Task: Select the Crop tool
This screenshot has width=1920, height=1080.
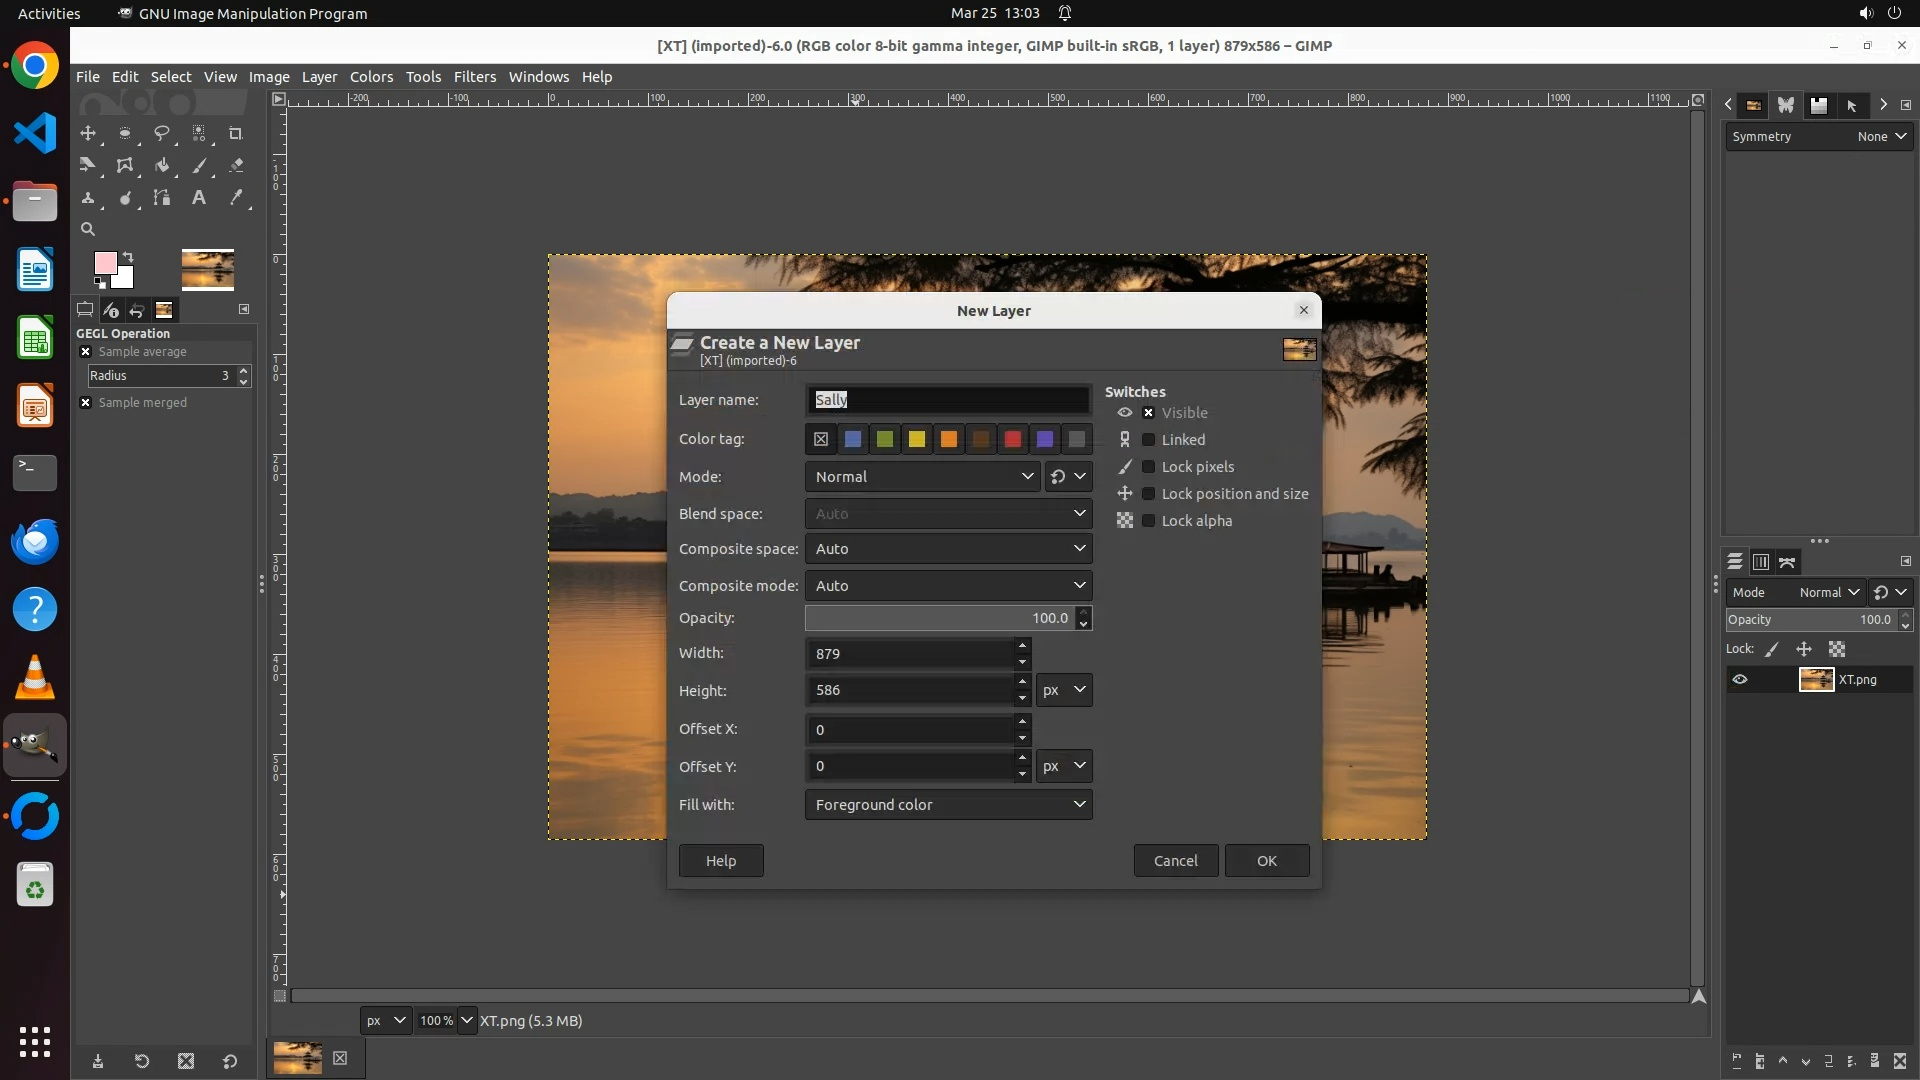Action: (236, 133)
